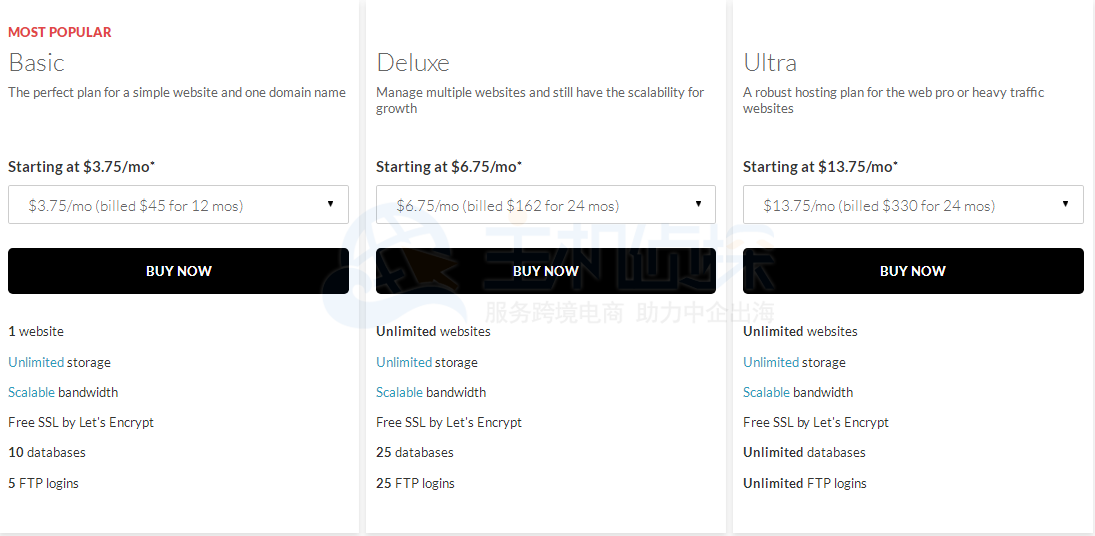Image resolution: width=1095 pixels, height=536 pixels.
Task: Click BUY NOW for the Basic plan
Action: click(x=178, y=271)
